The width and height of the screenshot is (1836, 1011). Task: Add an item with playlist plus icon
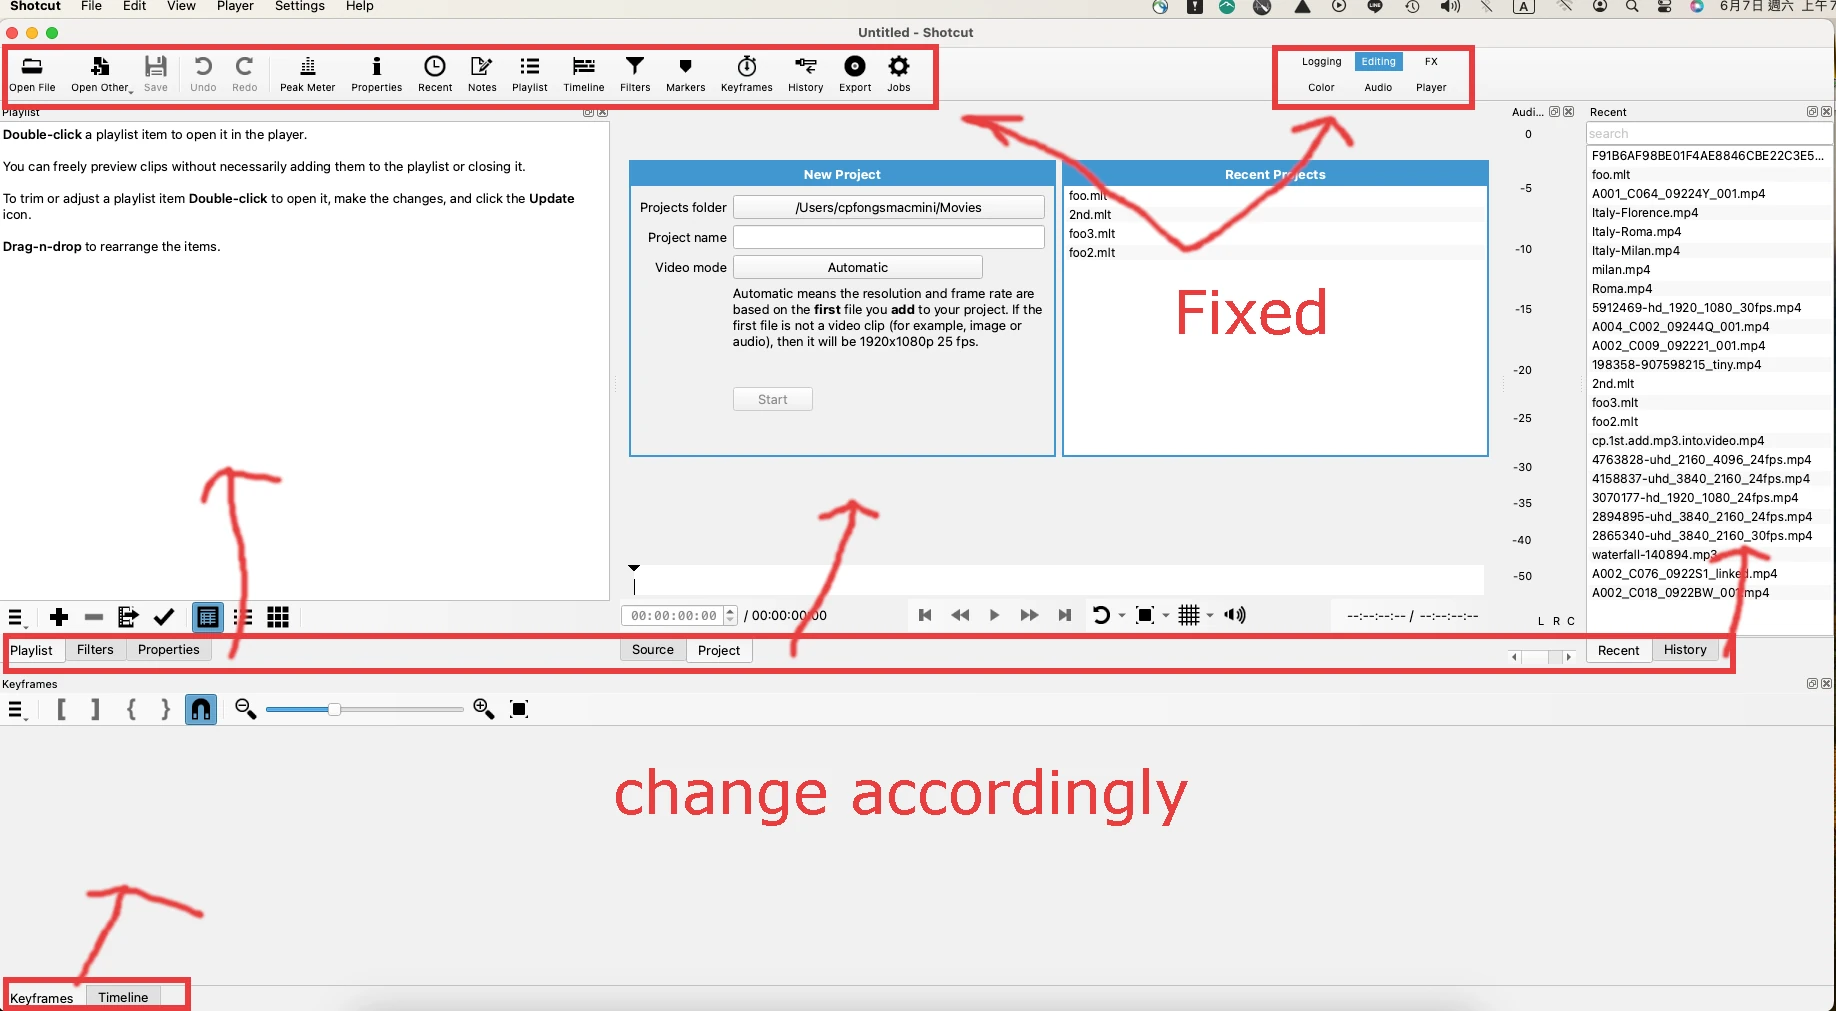pyautogui.click(x=59, y=617)
